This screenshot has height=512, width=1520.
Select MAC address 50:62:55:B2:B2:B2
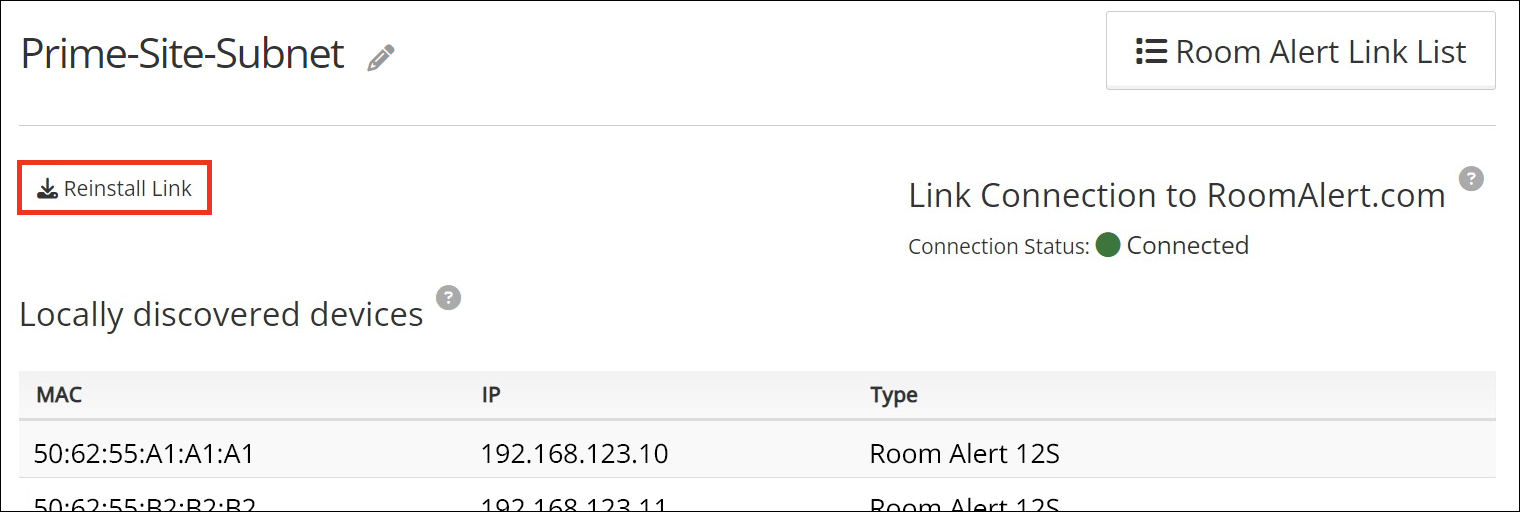tap(144, 504)
